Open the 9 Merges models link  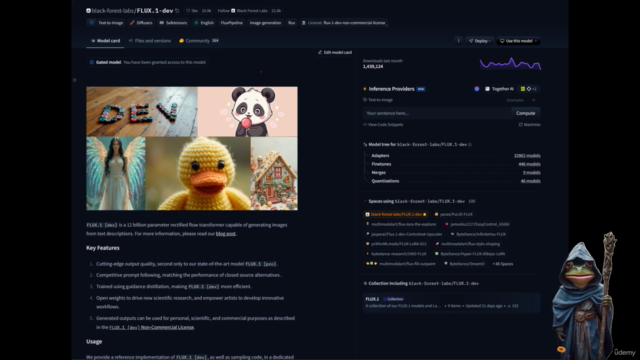point(531,173)
